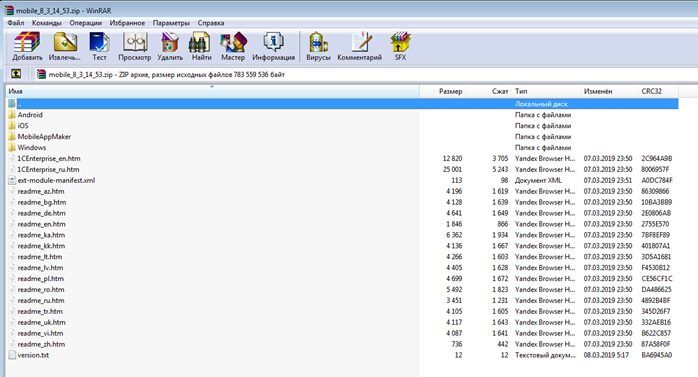Click the date 08.03.2019 5:17
This screenshot has width=698, height=377.
(x=606, y=355)
